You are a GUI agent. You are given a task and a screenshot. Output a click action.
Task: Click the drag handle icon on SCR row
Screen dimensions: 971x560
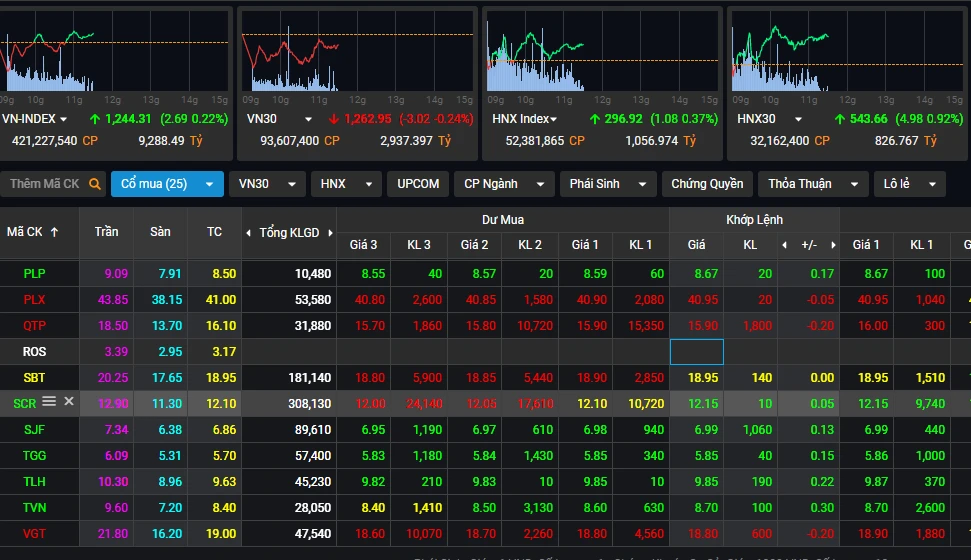pos(49,401)
